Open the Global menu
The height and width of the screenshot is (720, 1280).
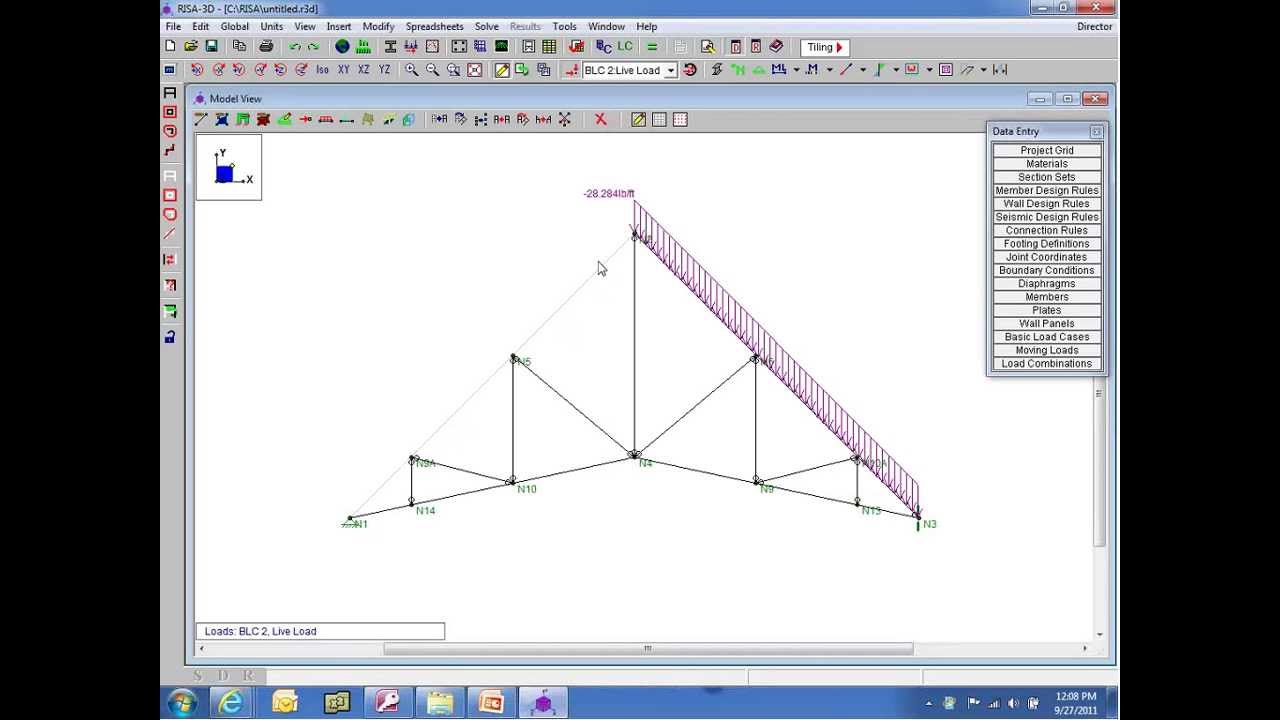tap(234, 26)
